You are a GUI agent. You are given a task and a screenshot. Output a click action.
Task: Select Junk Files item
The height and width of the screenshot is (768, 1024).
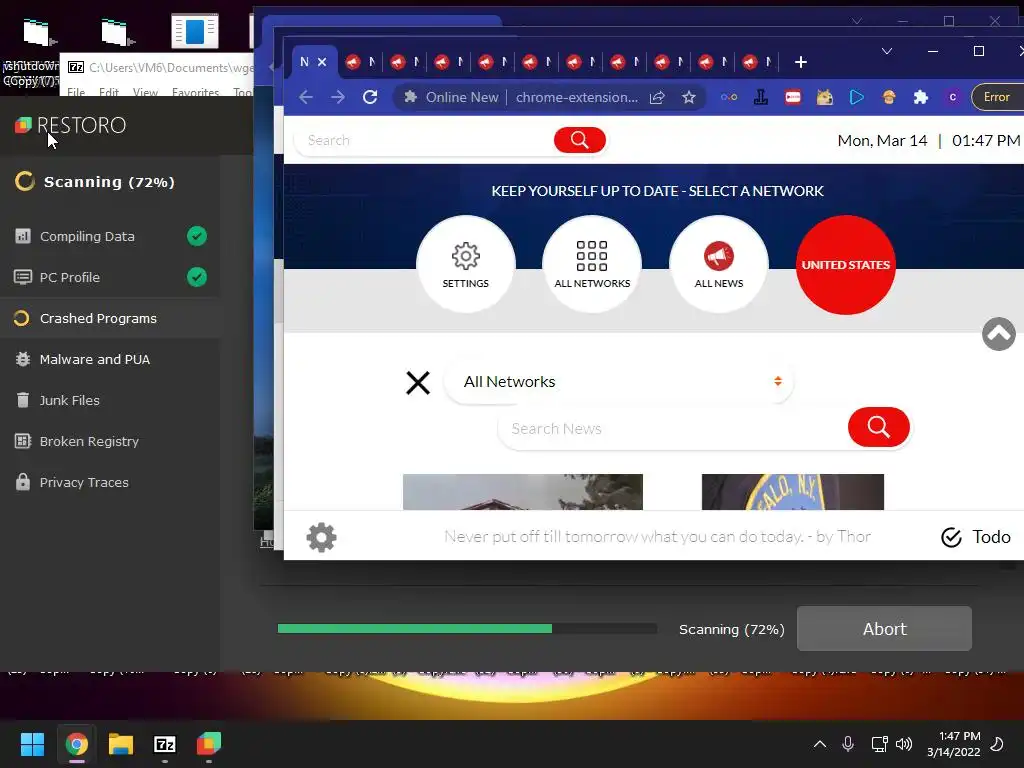coord(110,400)
